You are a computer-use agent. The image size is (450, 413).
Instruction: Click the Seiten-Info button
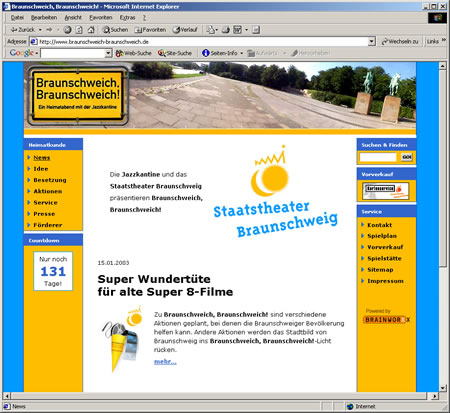click(220, 53)
